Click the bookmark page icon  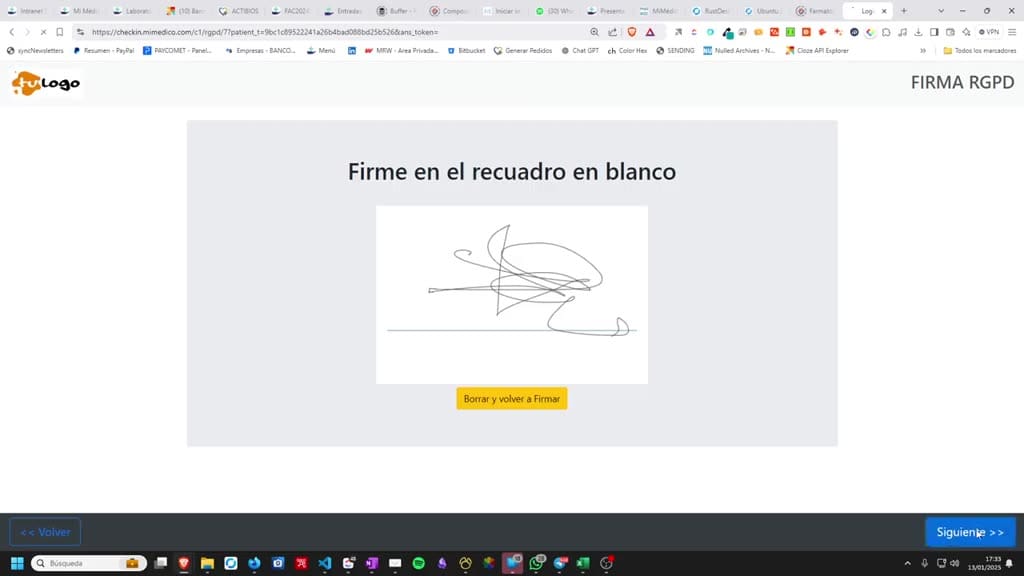click(x=59, y=32)
